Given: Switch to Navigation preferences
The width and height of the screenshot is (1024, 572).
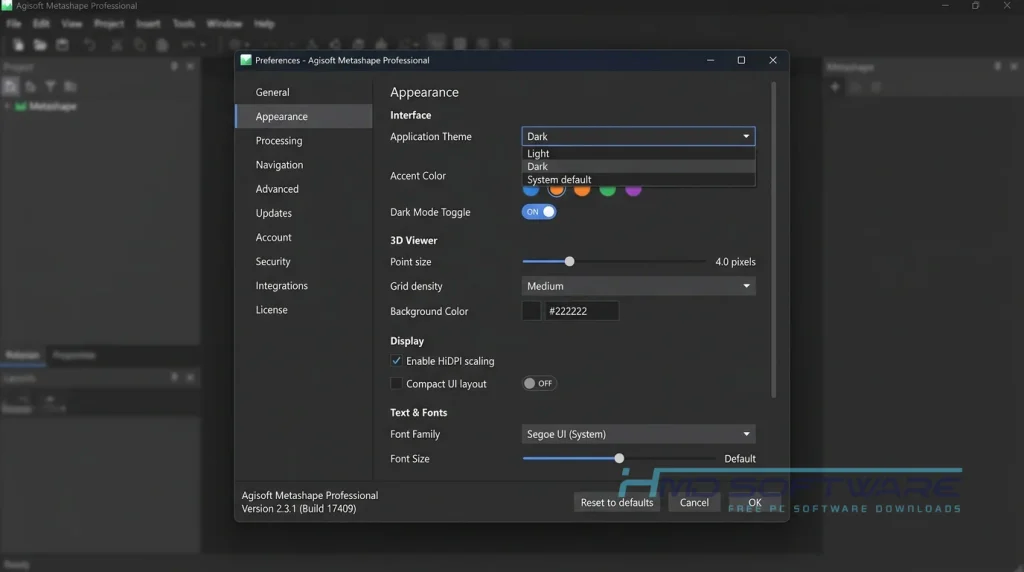Looking at the screenshot, I should pos(304,165).
